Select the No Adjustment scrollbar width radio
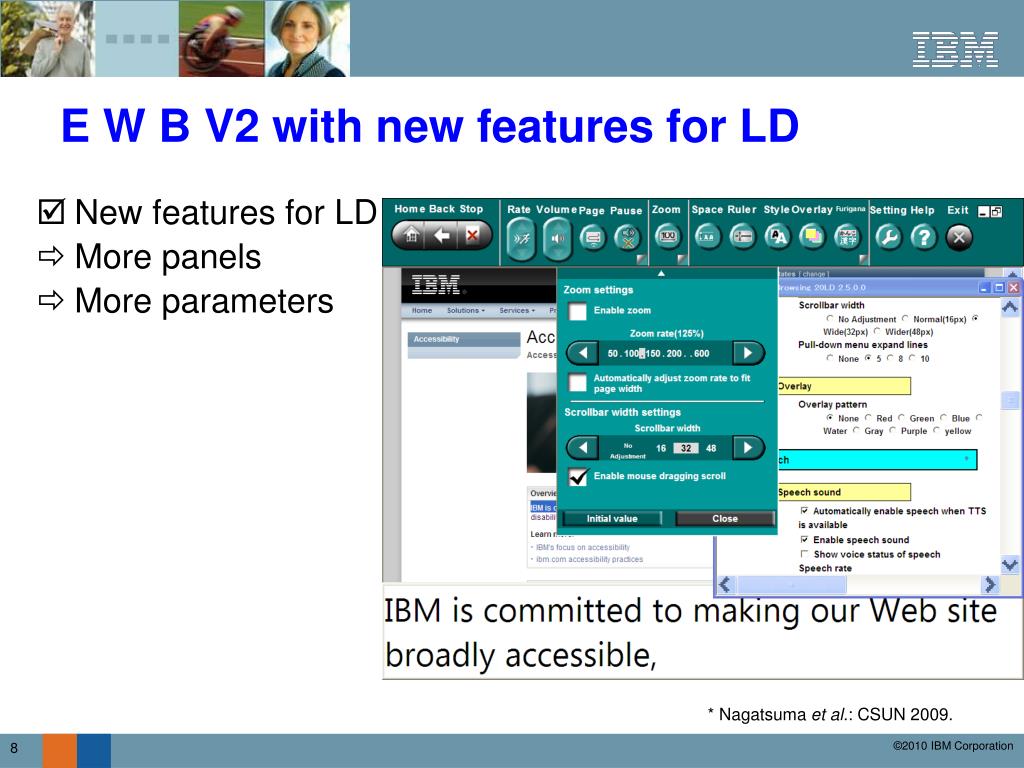Screen dimensions: 1024x768 830,319
